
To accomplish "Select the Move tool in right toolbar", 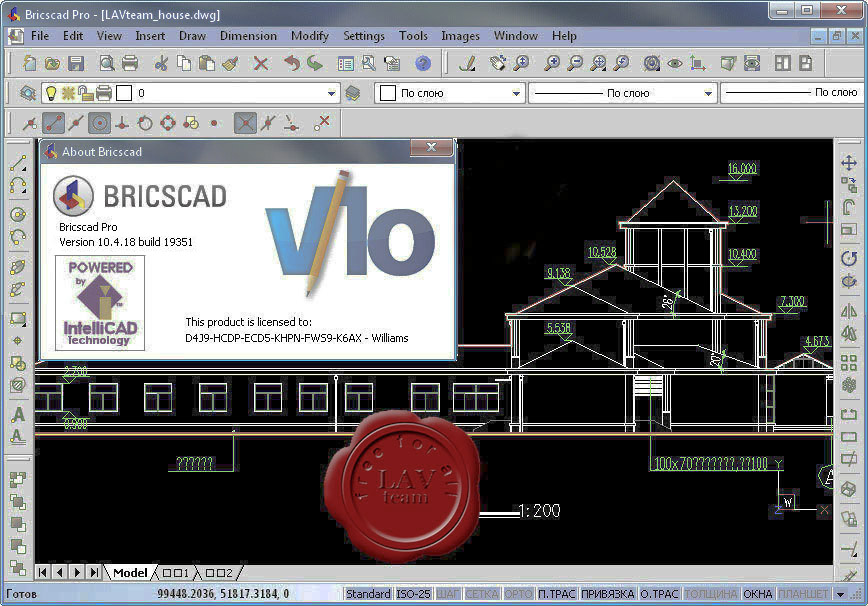I will [x=849, y=163].
